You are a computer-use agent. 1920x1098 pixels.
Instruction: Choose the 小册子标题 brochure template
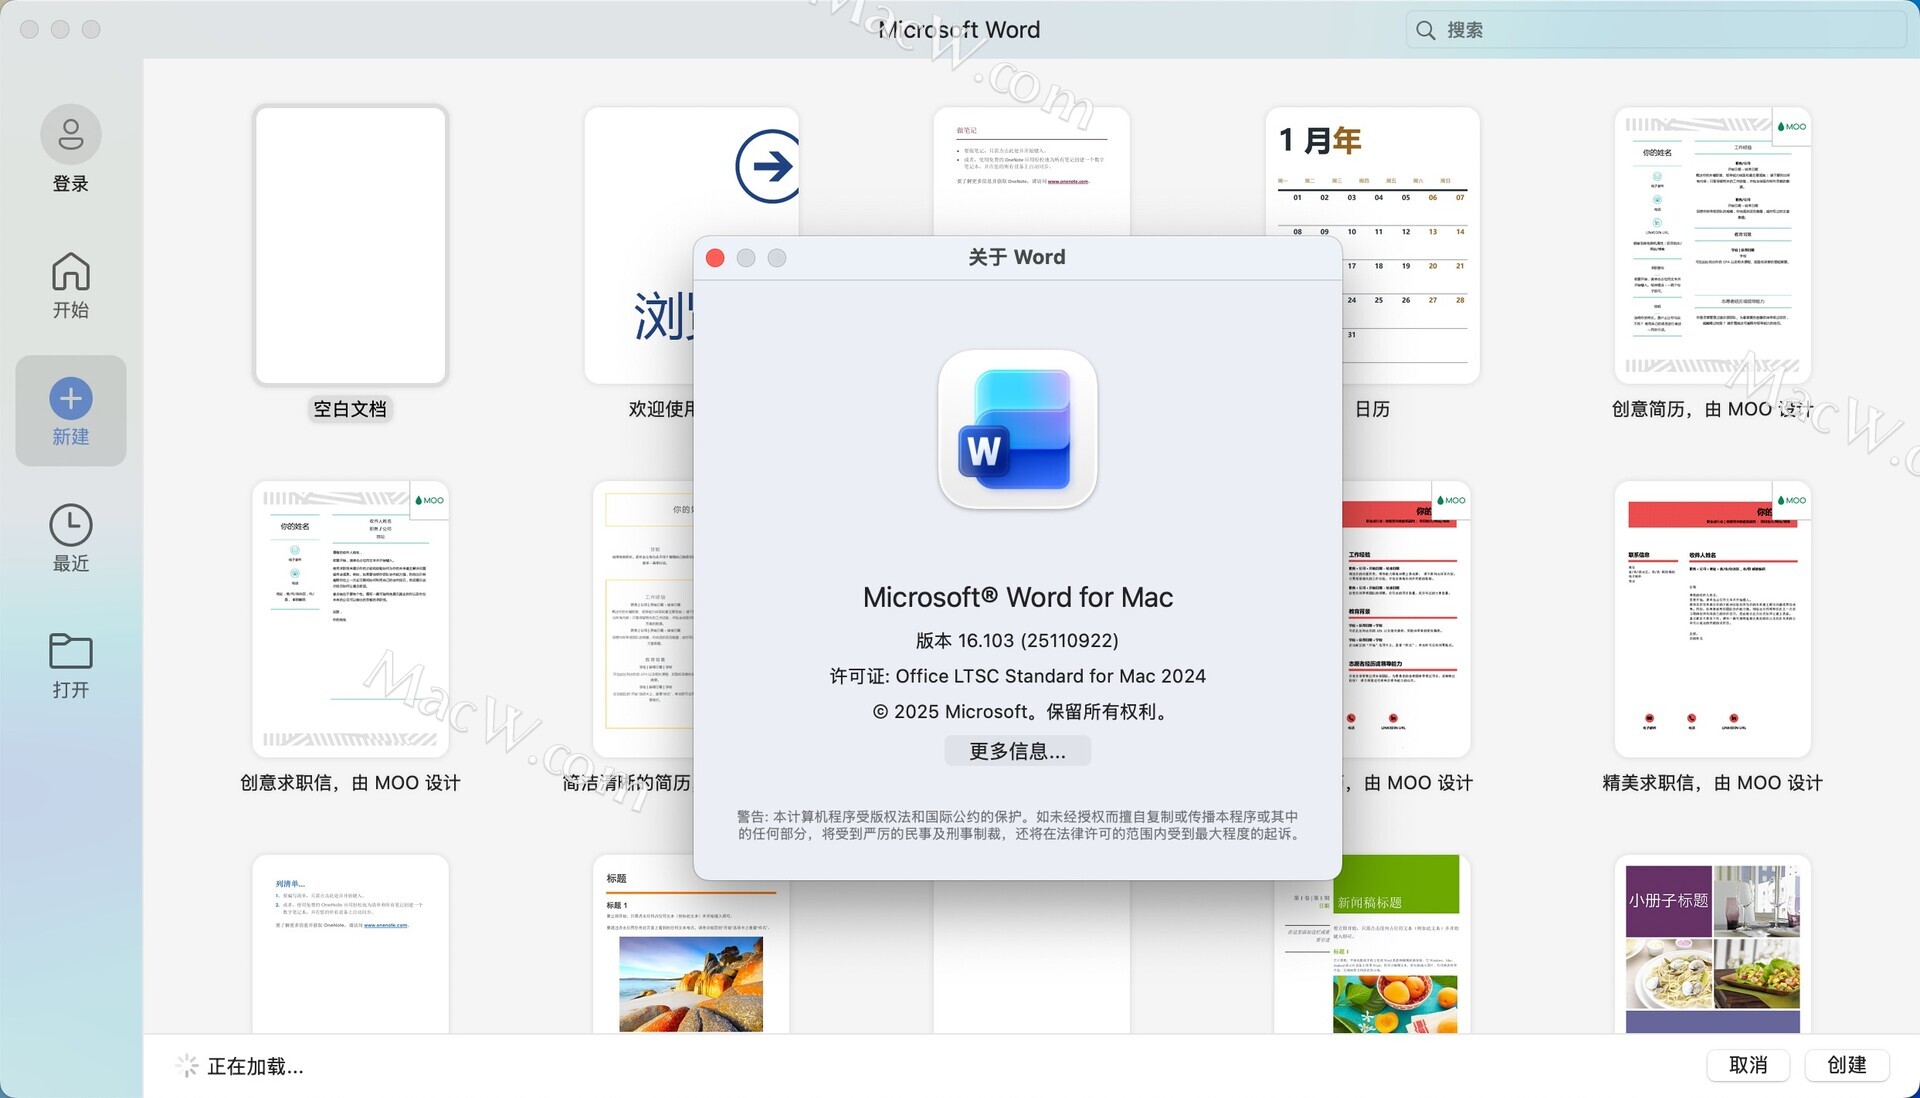click(x=1712, y=945)
